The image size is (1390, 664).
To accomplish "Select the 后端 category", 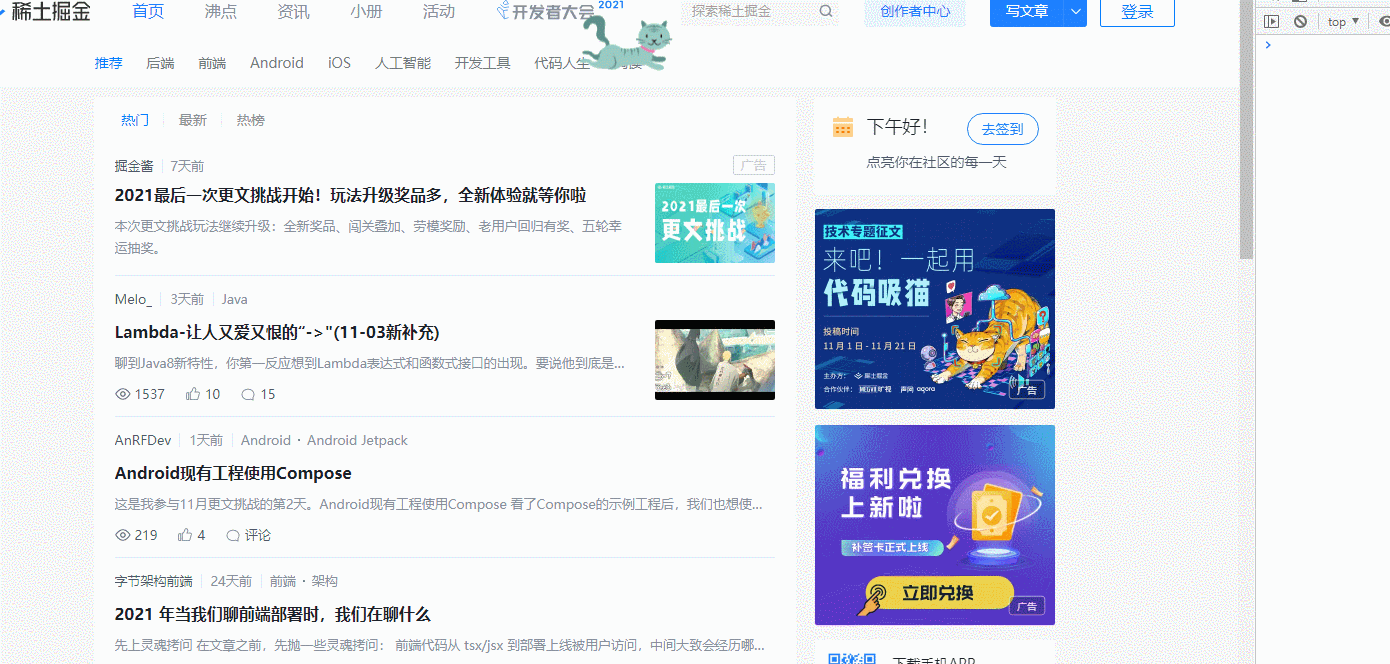I will 160,63.
